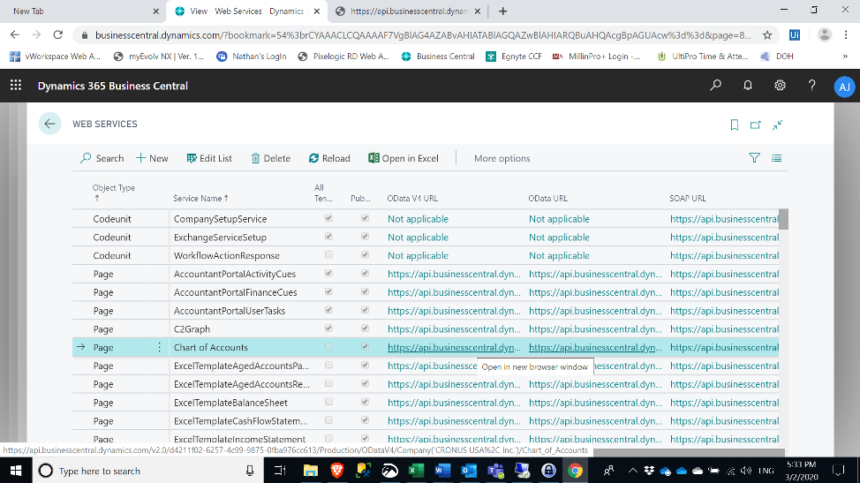Viewport: 860px width, 483px height.
Task: Reload the browser page
Action: click(x=58, y=35)
